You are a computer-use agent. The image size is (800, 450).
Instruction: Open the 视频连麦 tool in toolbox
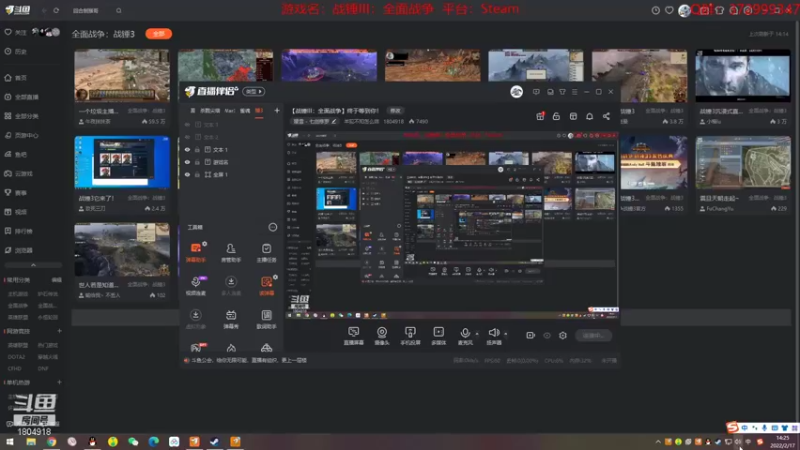195,286
